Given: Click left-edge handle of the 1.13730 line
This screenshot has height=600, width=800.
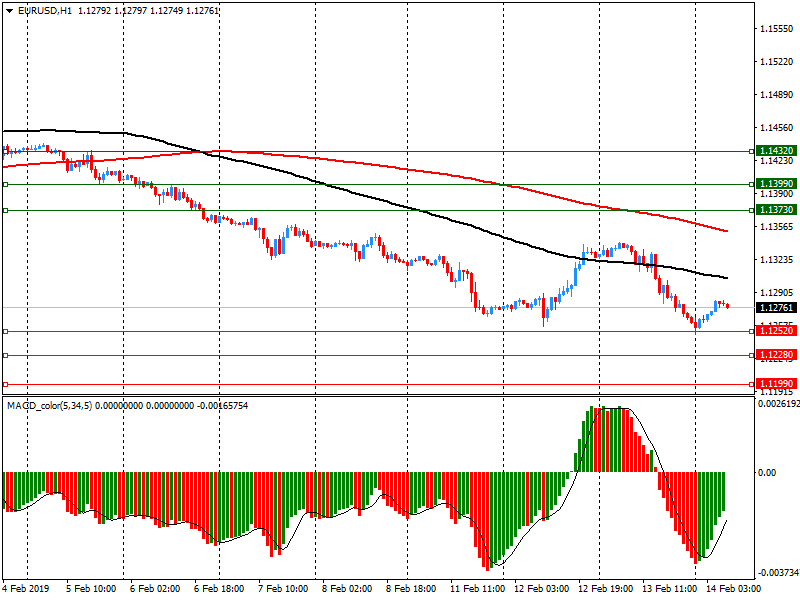Looking at the screenshot, I should [x=5, y=211].
